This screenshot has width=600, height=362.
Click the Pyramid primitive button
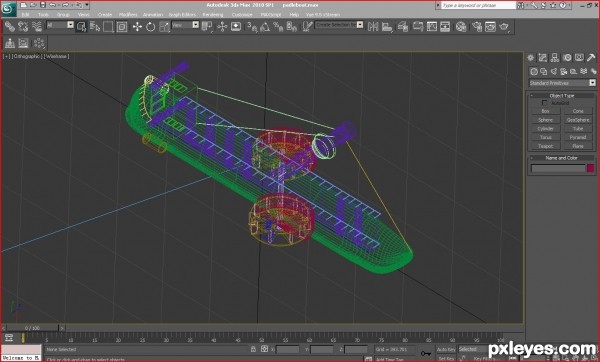578,137
